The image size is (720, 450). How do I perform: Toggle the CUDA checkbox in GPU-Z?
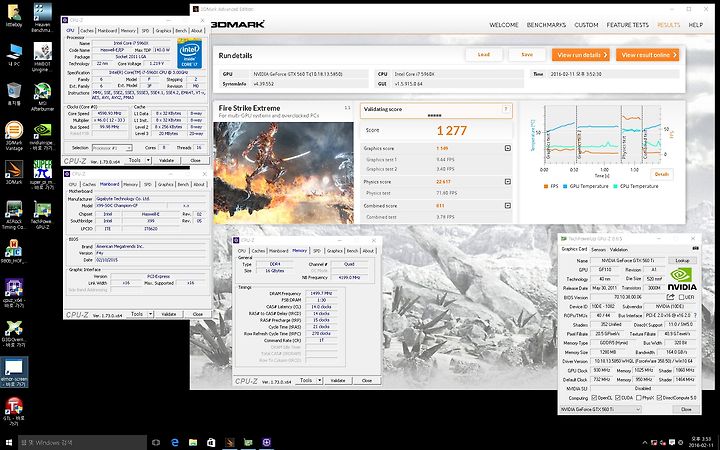click(618, 398)
